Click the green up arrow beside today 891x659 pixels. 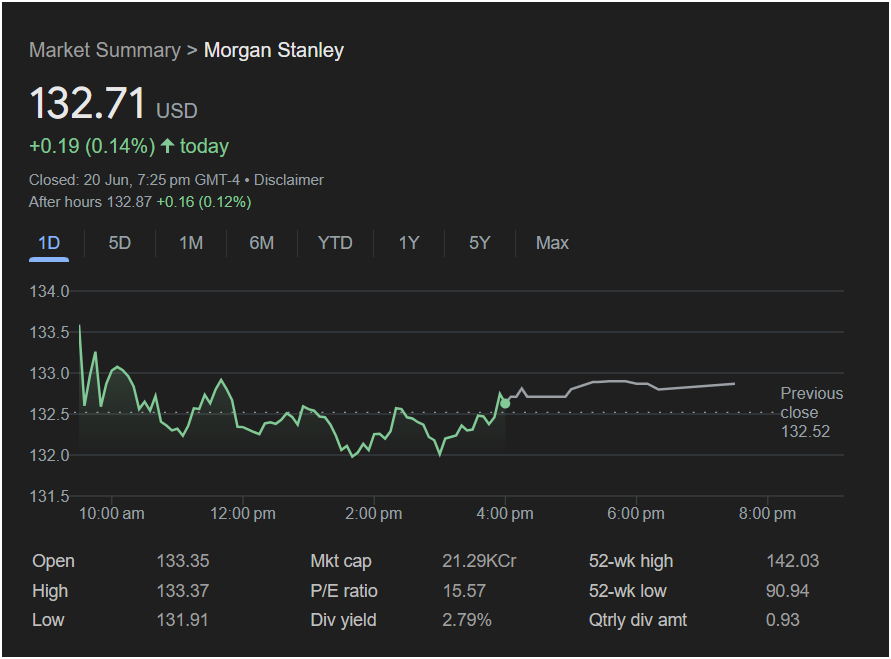(x=167, y=146)
